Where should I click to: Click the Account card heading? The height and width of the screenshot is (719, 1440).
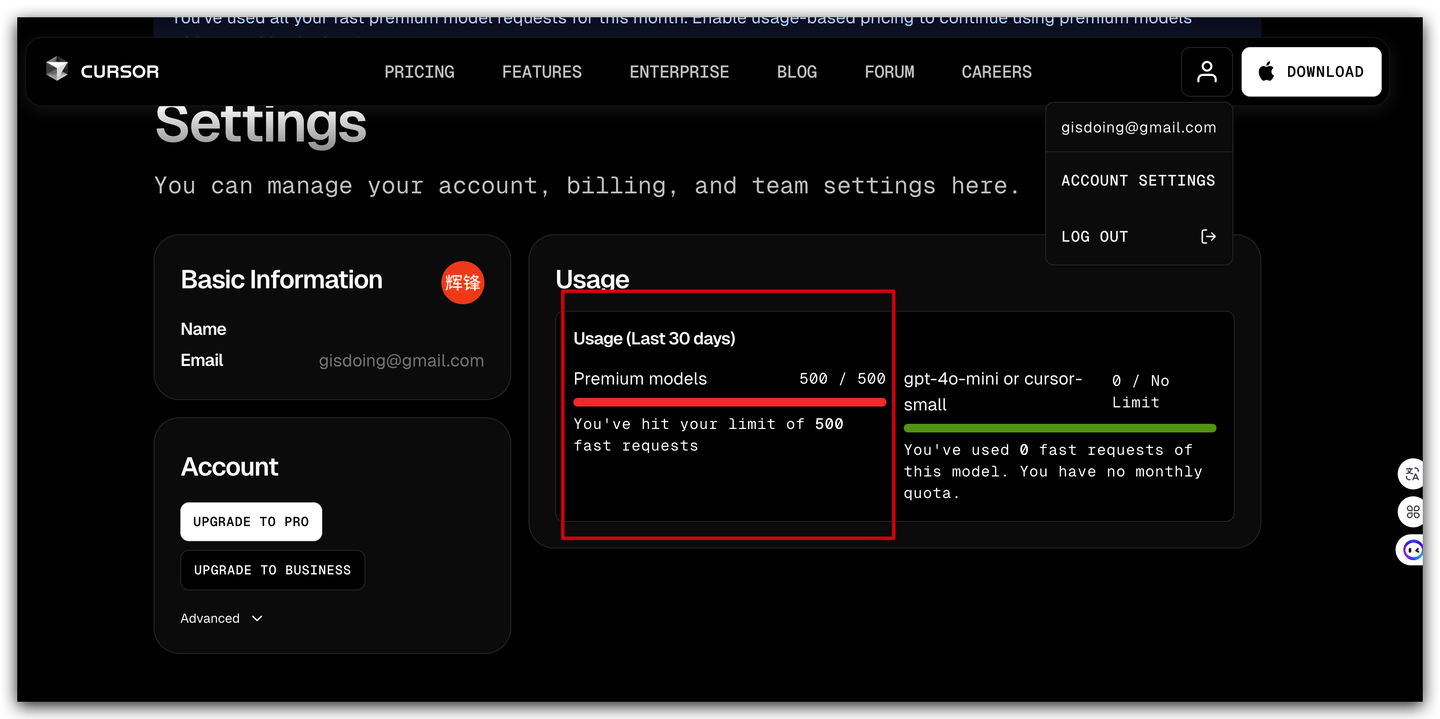[x=229, y=467]
